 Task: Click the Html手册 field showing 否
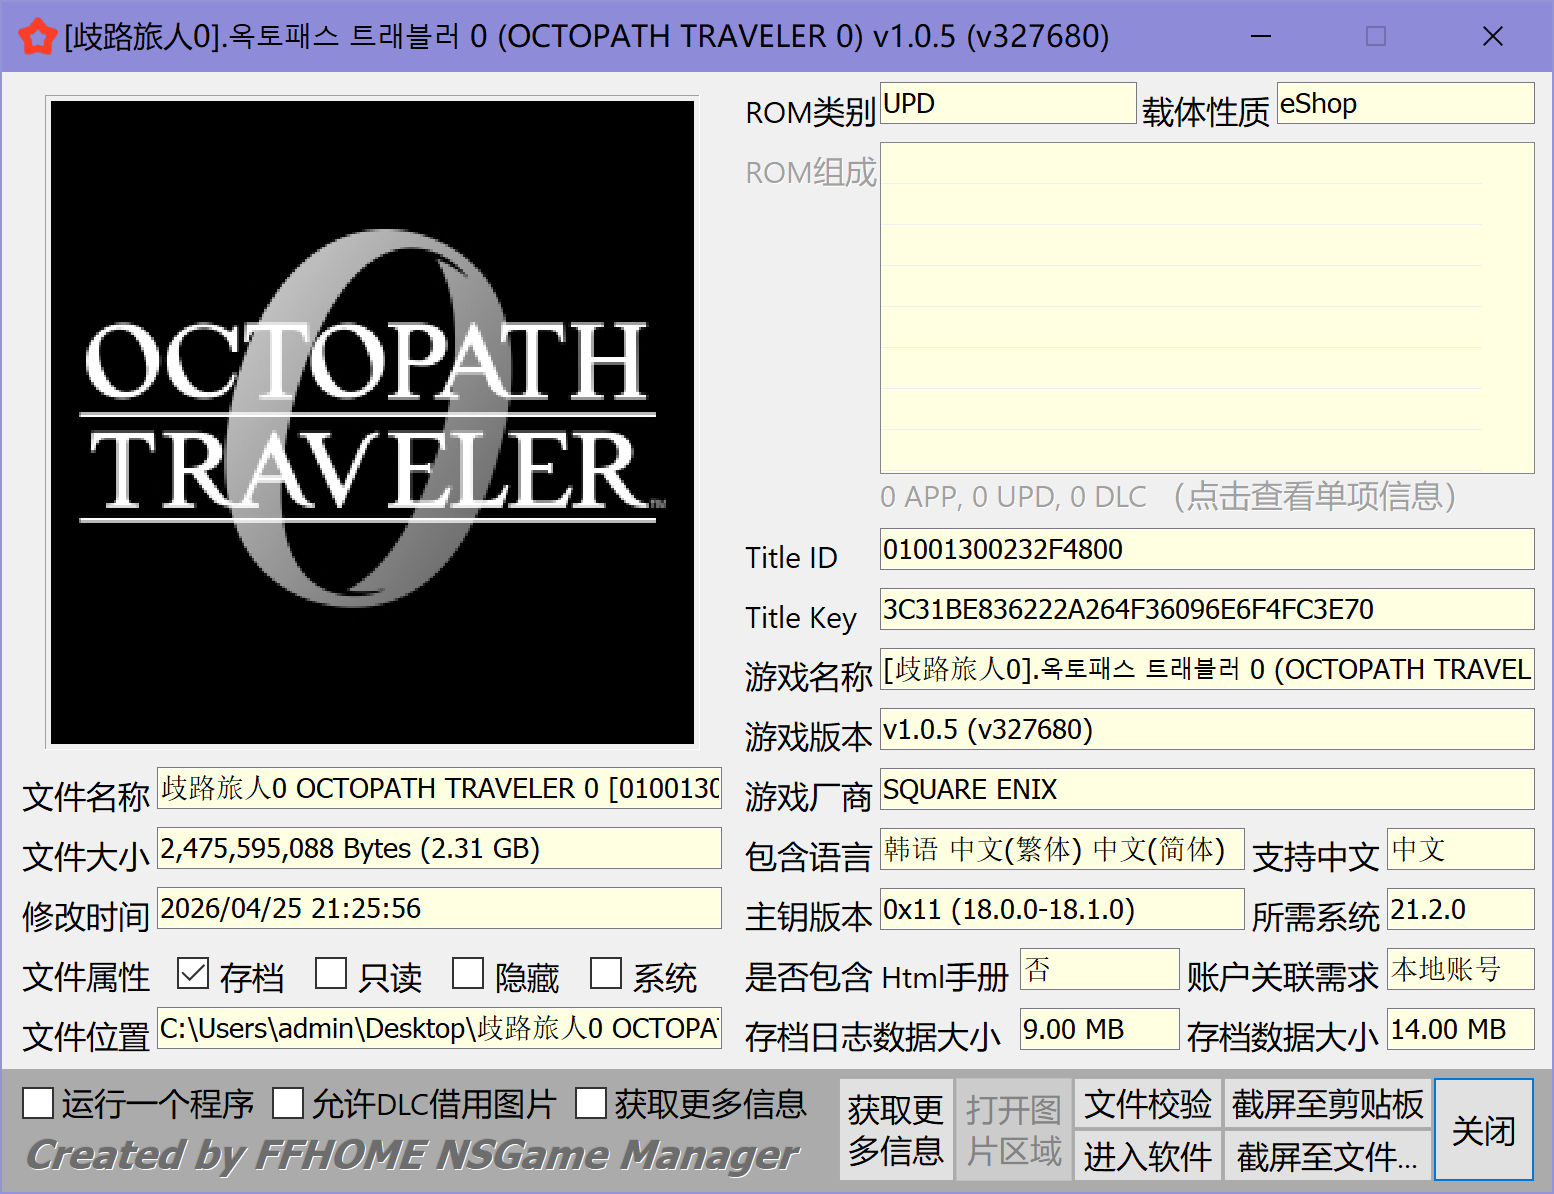(x=1100, y=969)
